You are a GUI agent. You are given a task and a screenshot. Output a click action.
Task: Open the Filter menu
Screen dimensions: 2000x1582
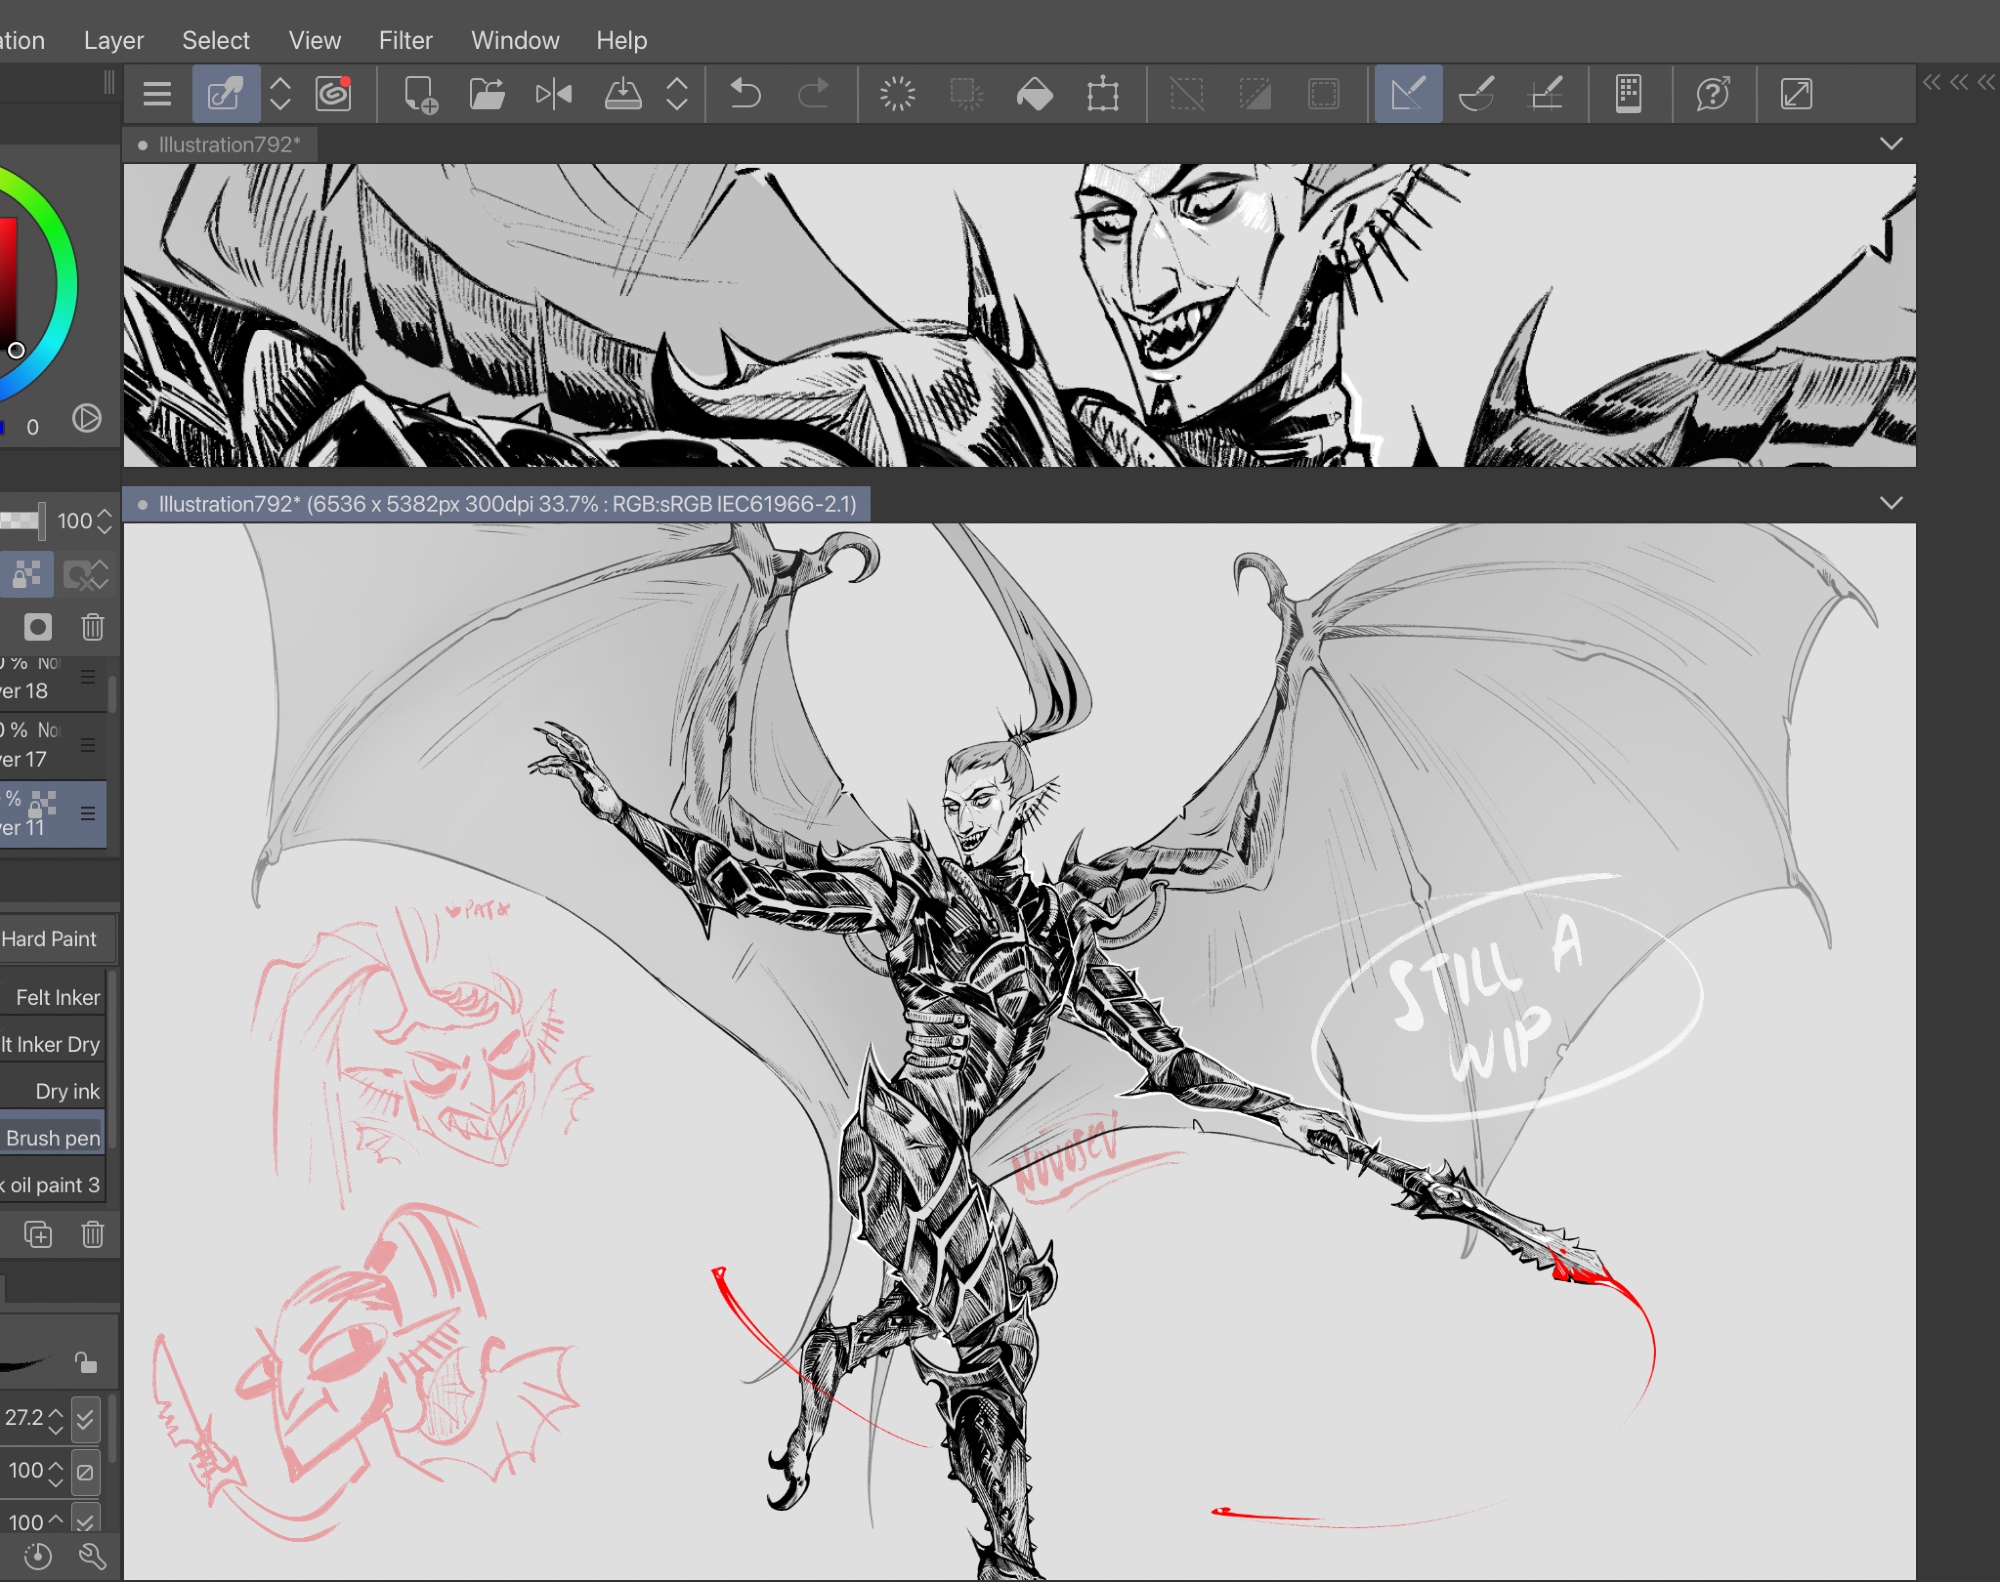coord(405,40)
